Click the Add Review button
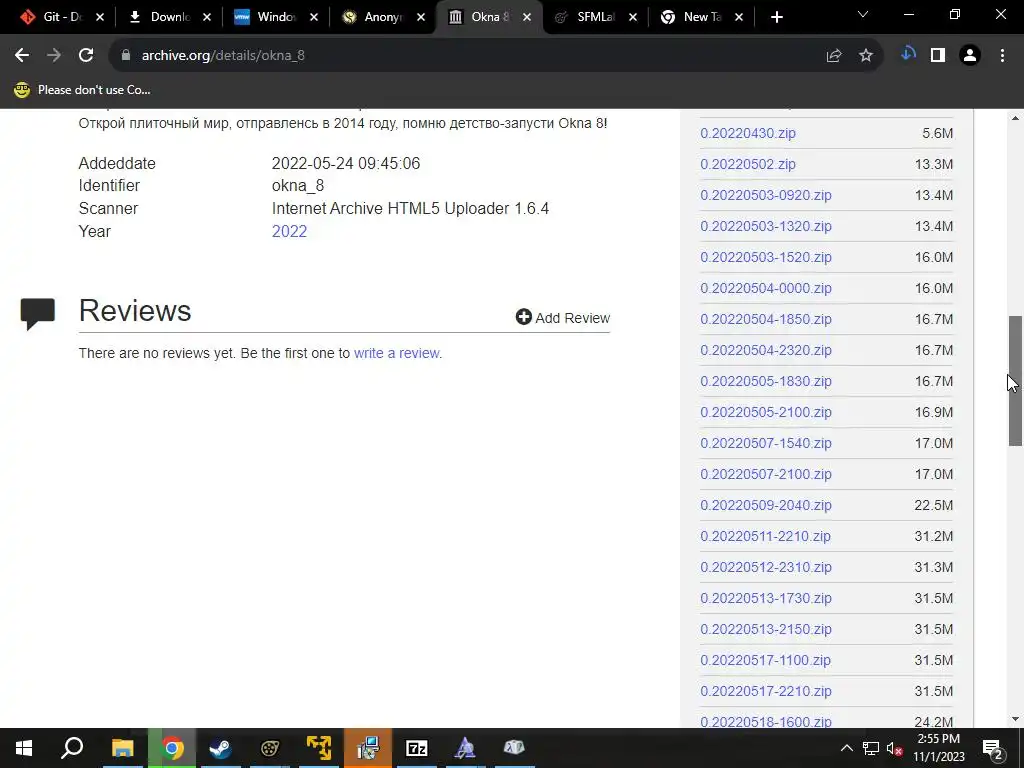 tap(563, 317)
